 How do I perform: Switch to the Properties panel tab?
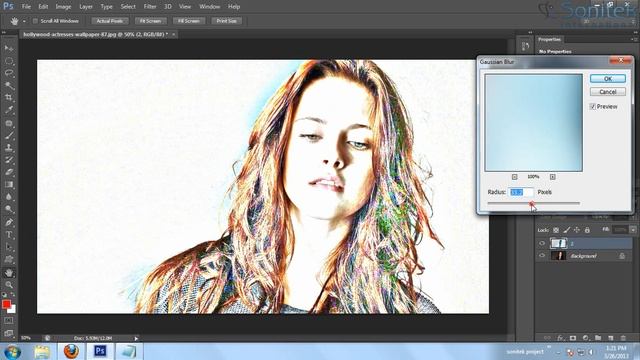click(x=549, y=39)
